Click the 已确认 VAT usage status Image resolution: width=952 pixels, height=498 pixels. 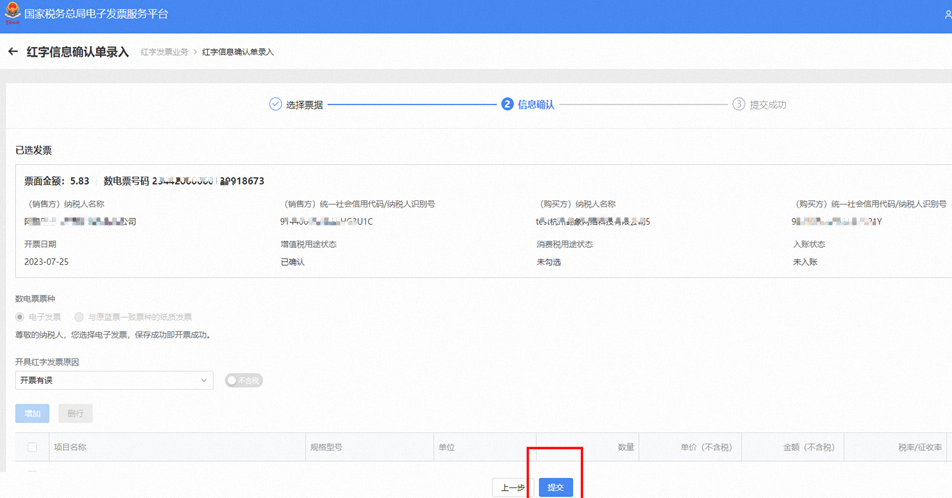[292, 262]
